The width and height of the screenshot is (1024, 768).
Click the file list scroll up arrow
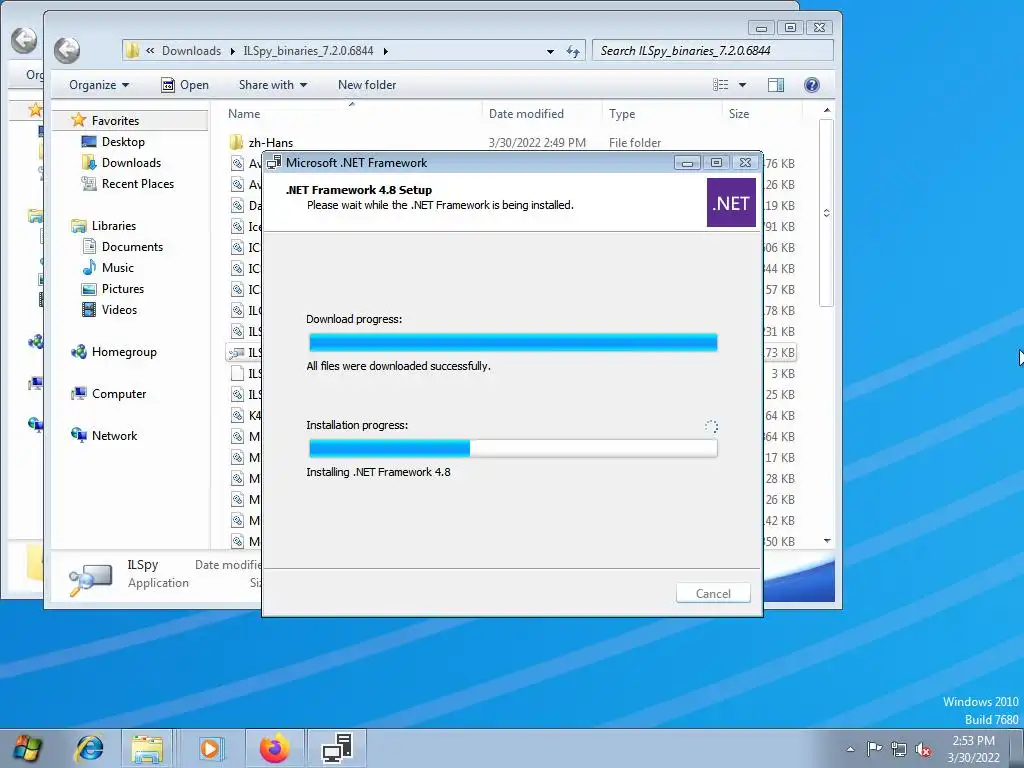tap(827, 110)
